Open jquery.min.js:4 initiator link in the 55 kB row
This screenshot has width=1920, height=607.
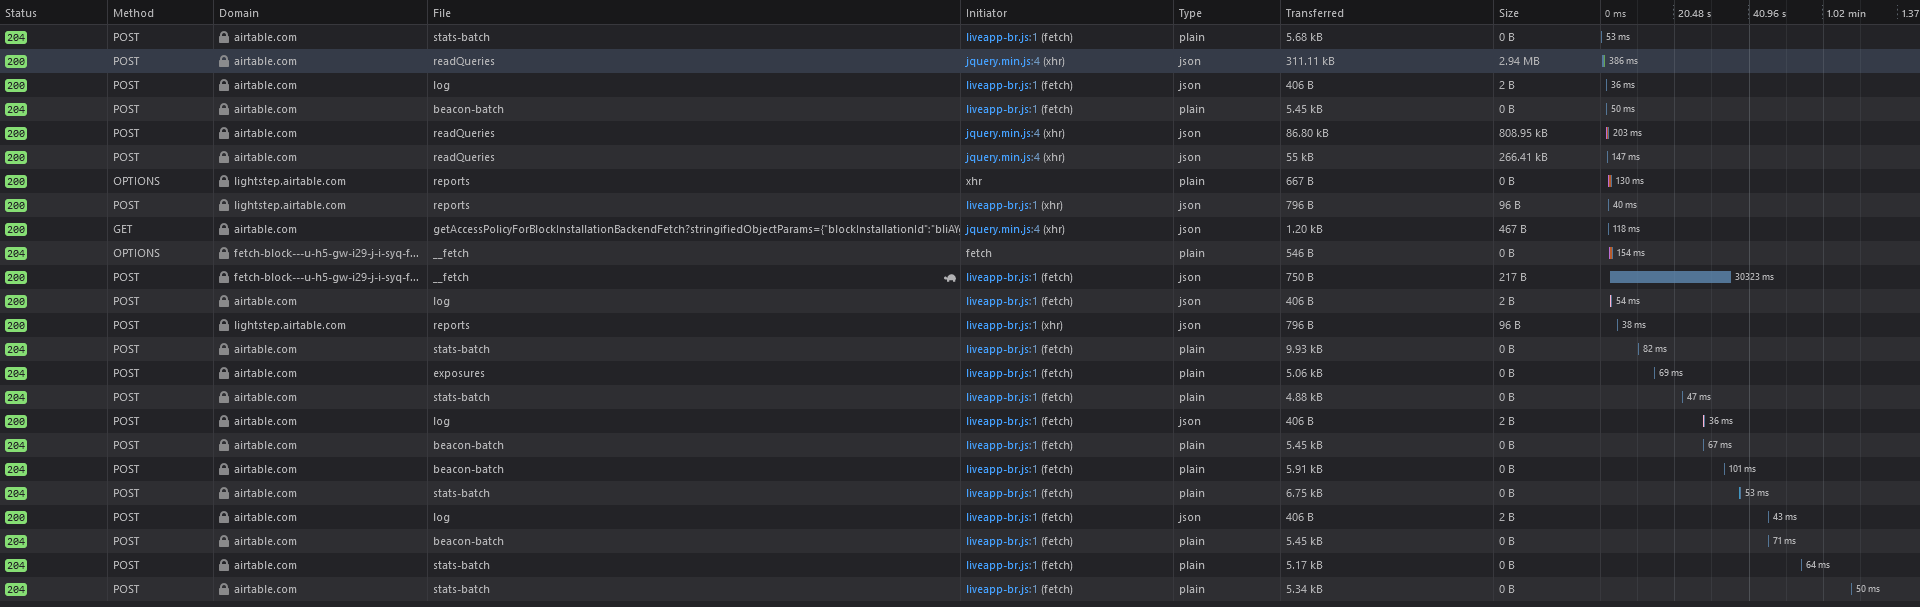[1002, 157]
